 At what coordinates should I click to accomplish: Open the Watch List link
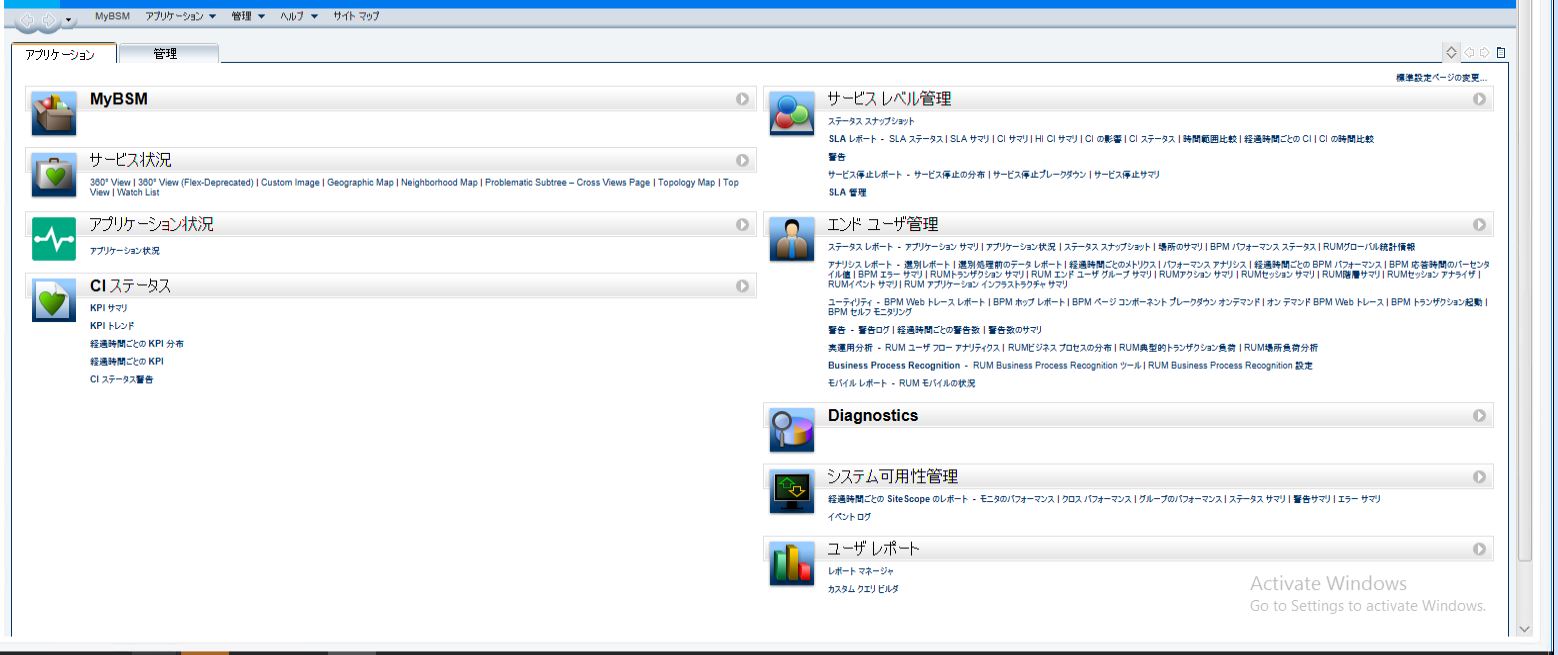tap(138, 193)
